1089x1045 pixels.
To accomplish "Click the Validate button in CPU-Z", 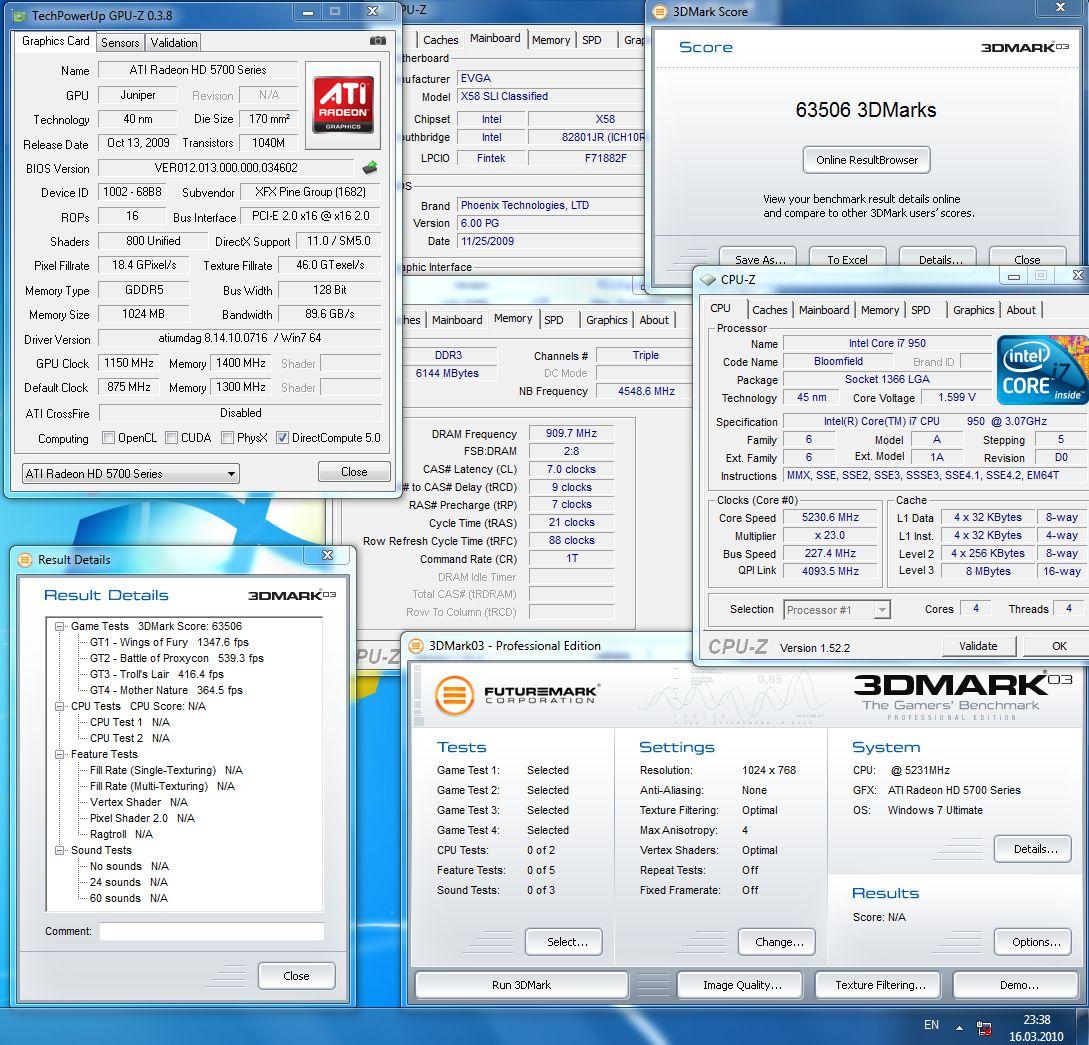I will click(978, 646).
